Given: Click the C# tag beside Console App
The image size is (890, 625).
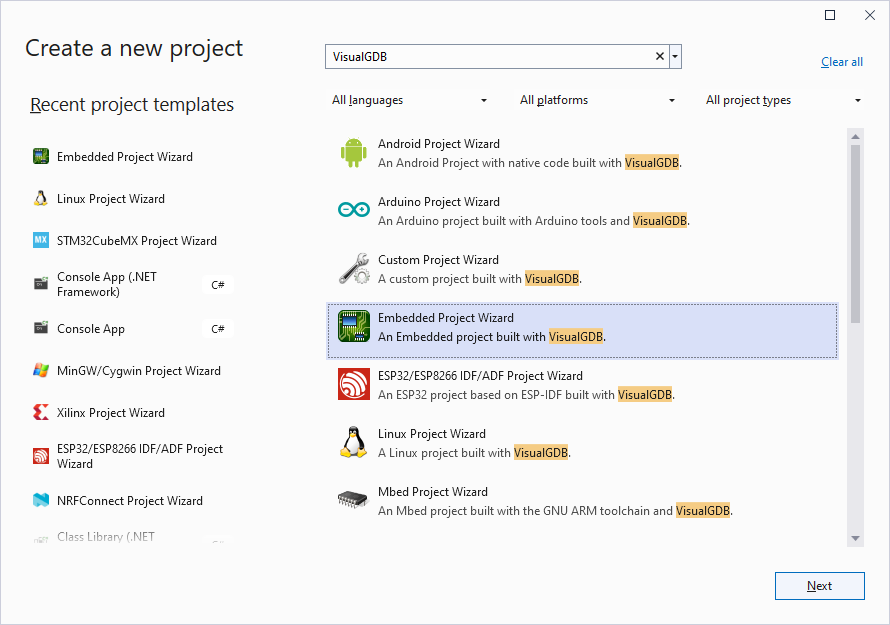Looking at the screenshot, I should pos(218,329).
